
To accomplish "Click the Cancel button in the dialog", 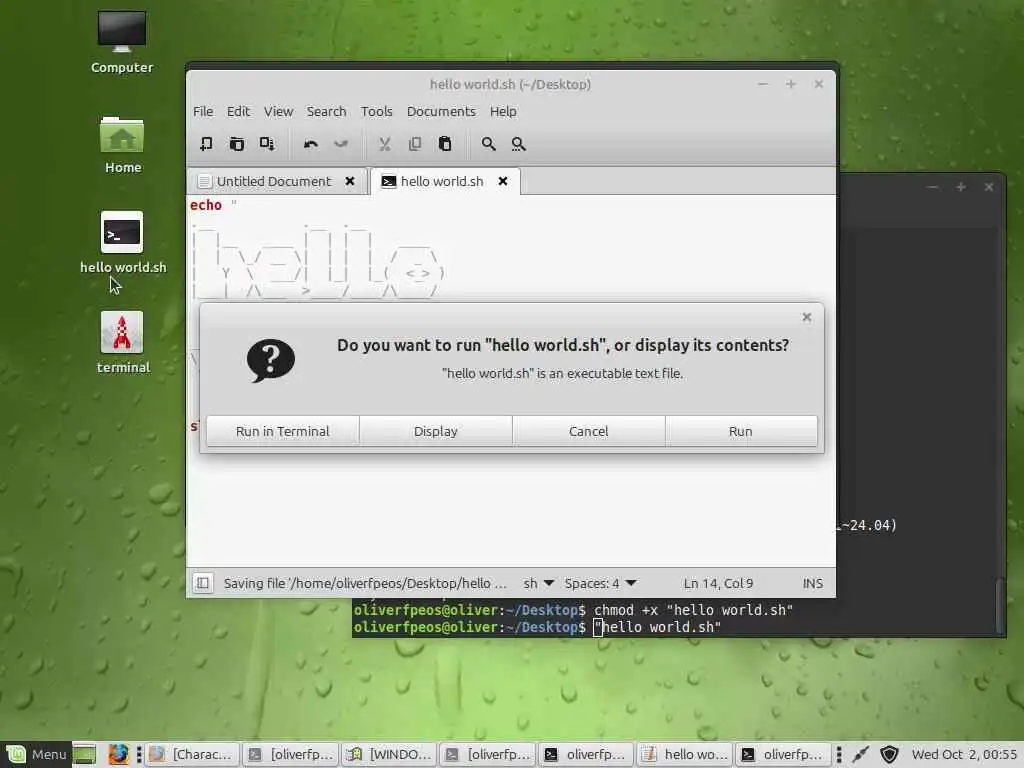I will click(588, 431).
